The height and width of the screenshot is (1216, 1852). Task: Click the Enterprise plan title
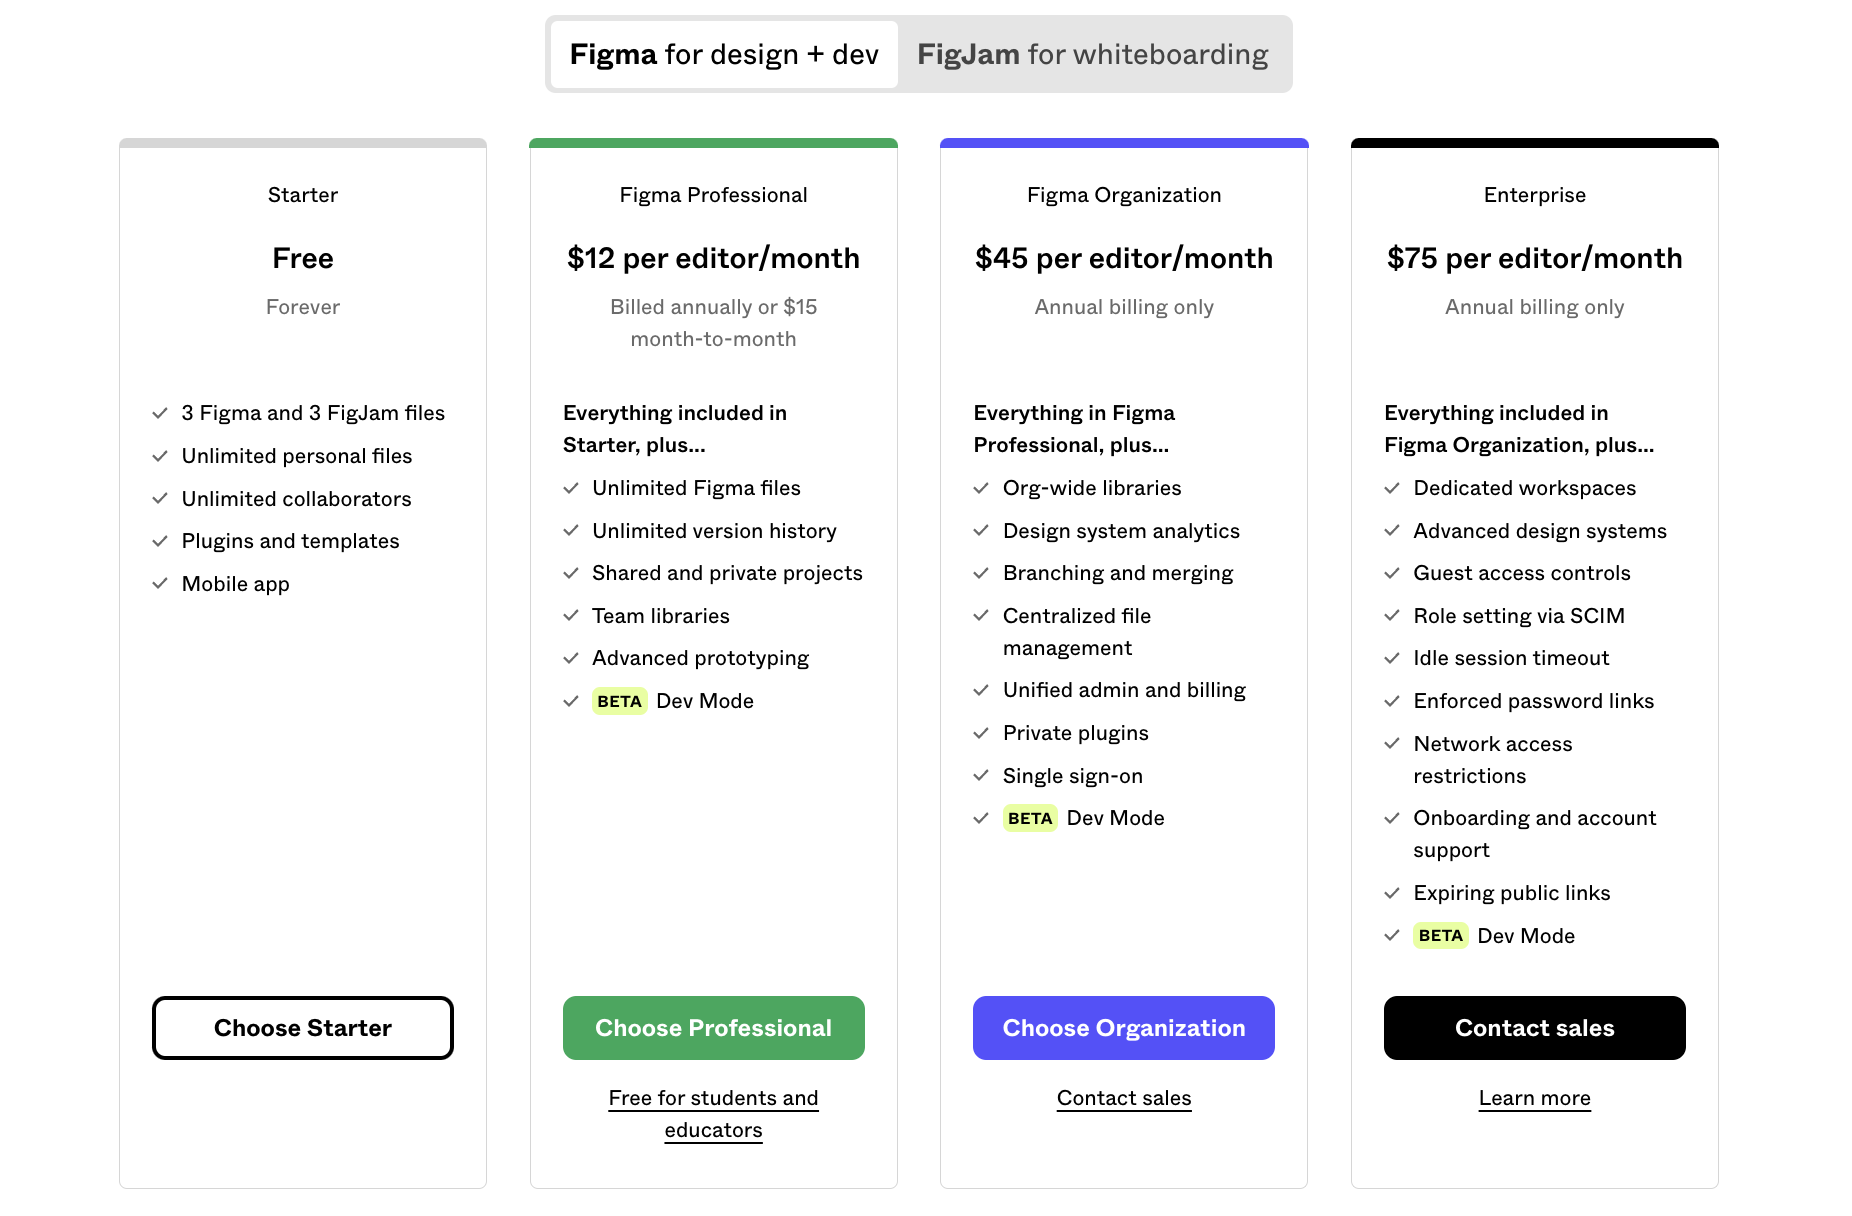pos(1534,195)
